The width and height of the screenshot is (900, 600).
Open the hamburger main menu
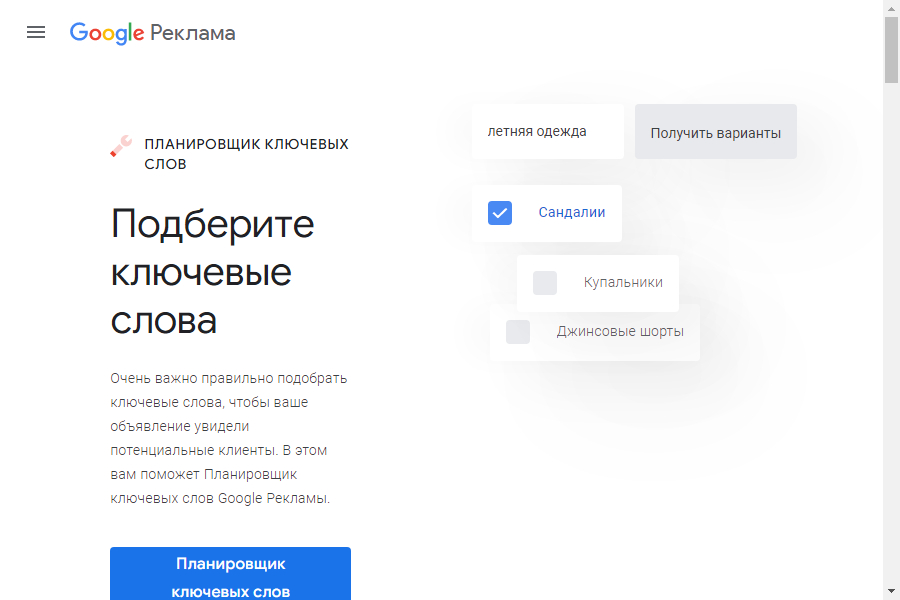(36, 32)
